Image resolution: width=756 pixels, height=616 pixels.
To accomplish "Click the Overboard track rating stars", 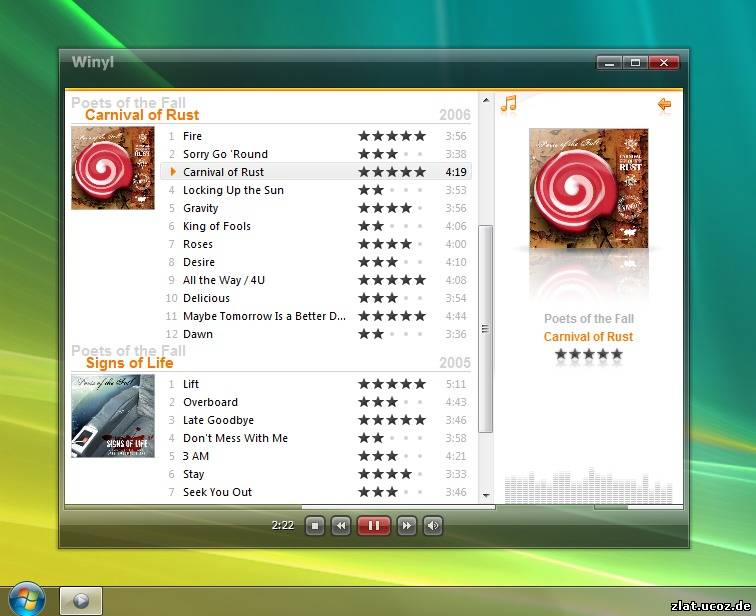I will click(x=392, y=402).
